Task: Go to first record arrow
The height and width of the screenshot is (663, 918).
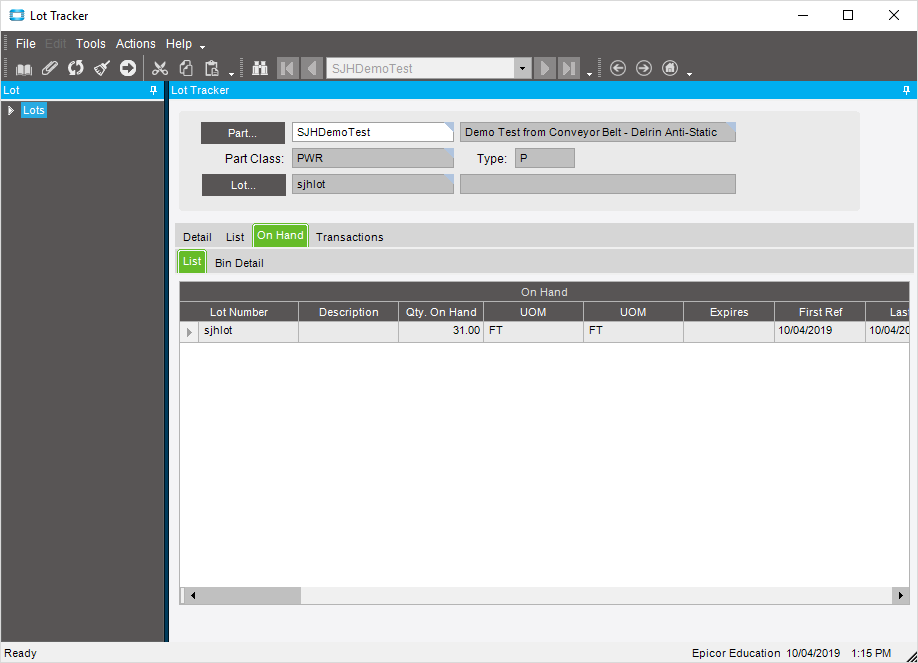Action: (x=287, y=69)
